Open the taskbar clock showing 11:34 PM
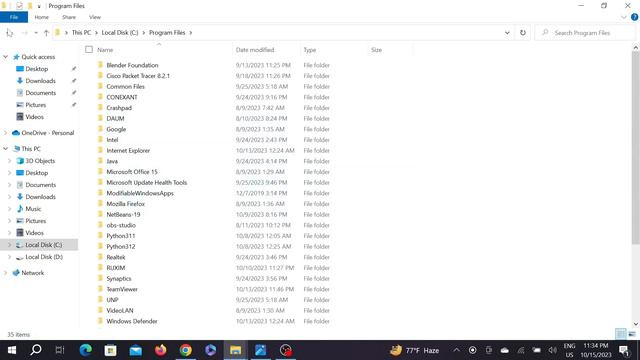Image resolution: width=640 pixels, height=360 pixels. point(596,350)
